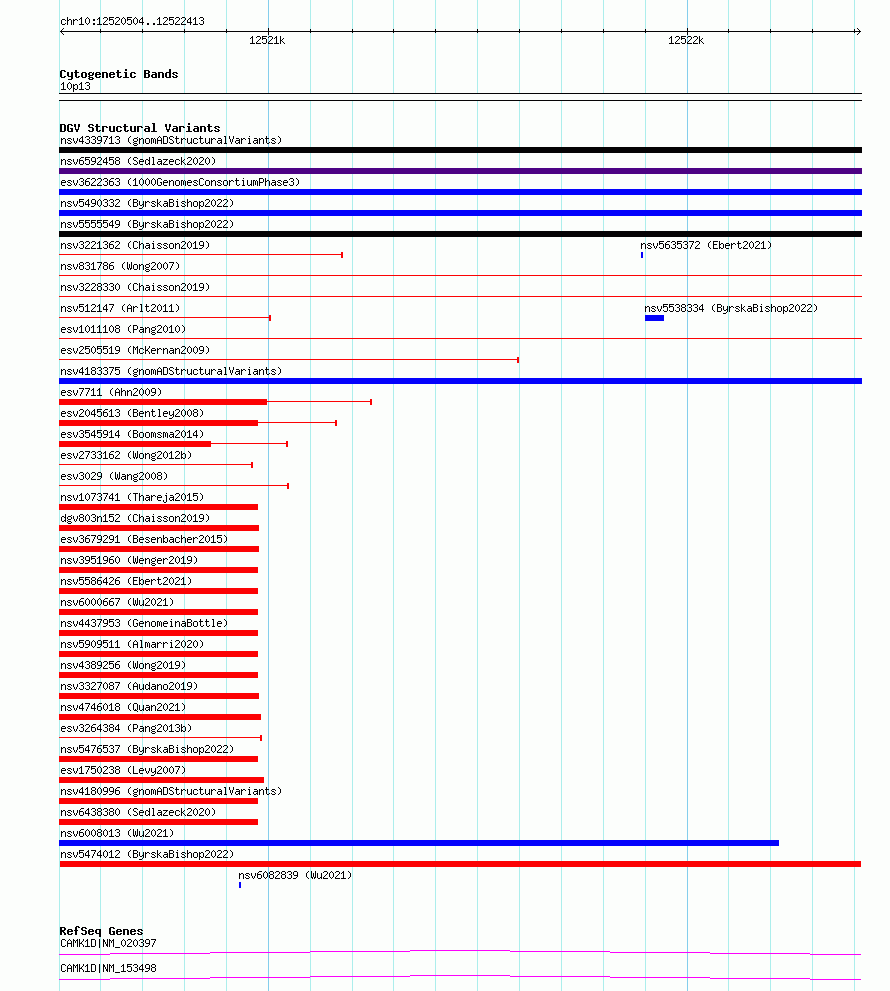
Task: Open nsv6008013 Wu2021 variant label
Action: [117, 833]
